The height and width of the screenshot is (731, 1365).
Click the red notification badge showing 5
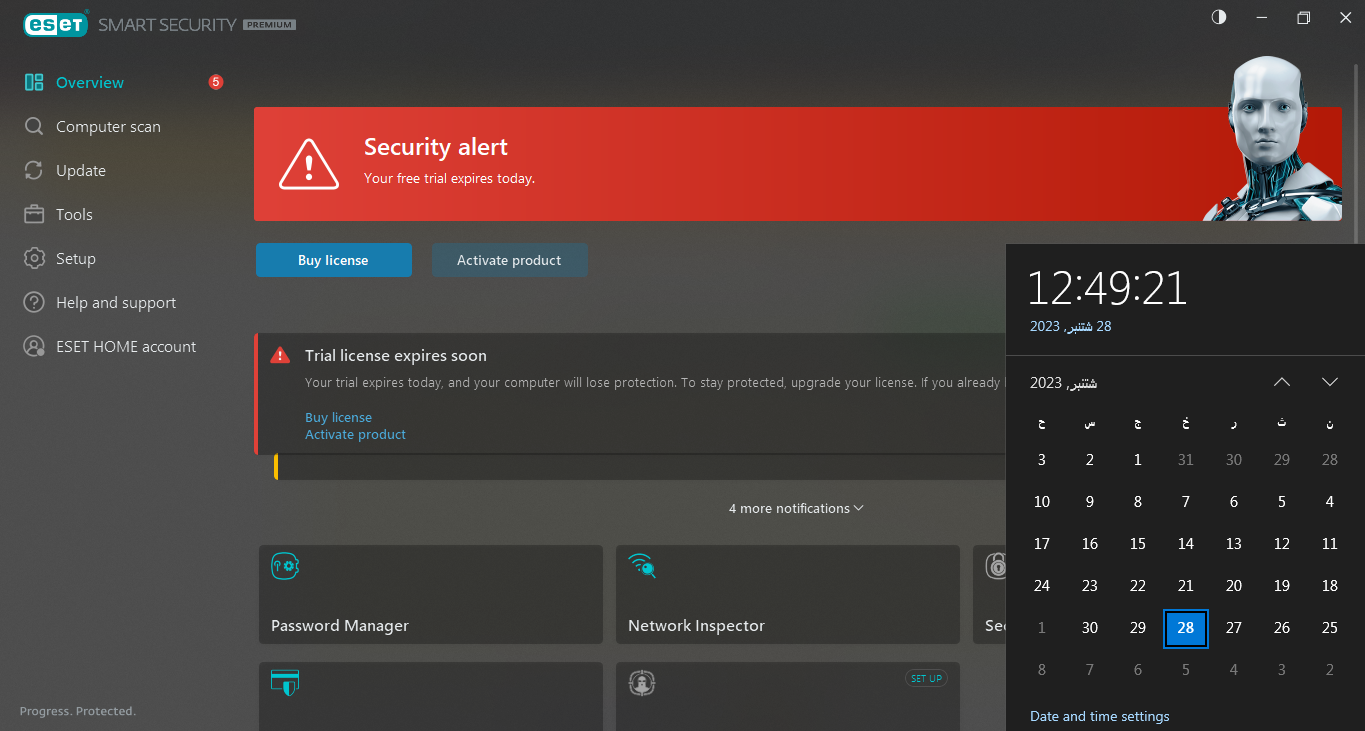(x=215, y=82)
